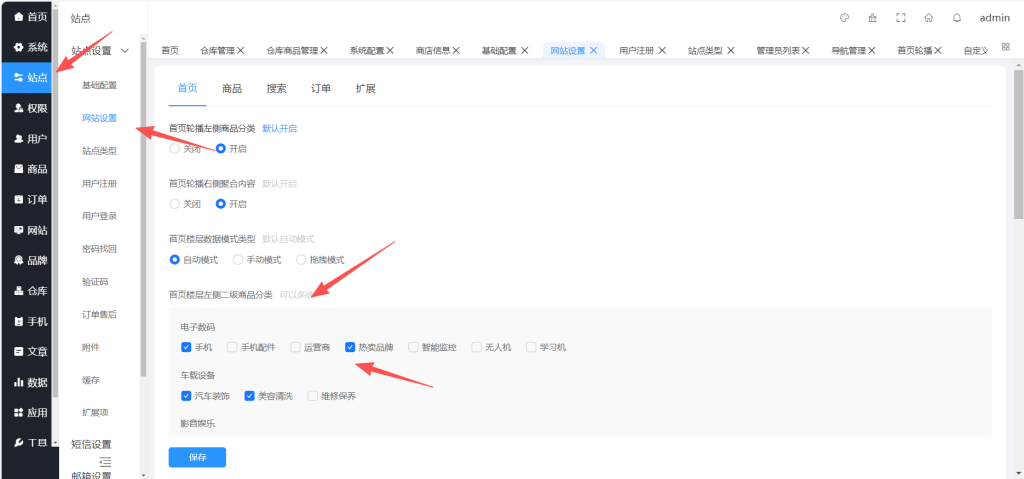Open 用户登录 in the submenu
The image size is (1024, 479).
[x=99, y=216]
